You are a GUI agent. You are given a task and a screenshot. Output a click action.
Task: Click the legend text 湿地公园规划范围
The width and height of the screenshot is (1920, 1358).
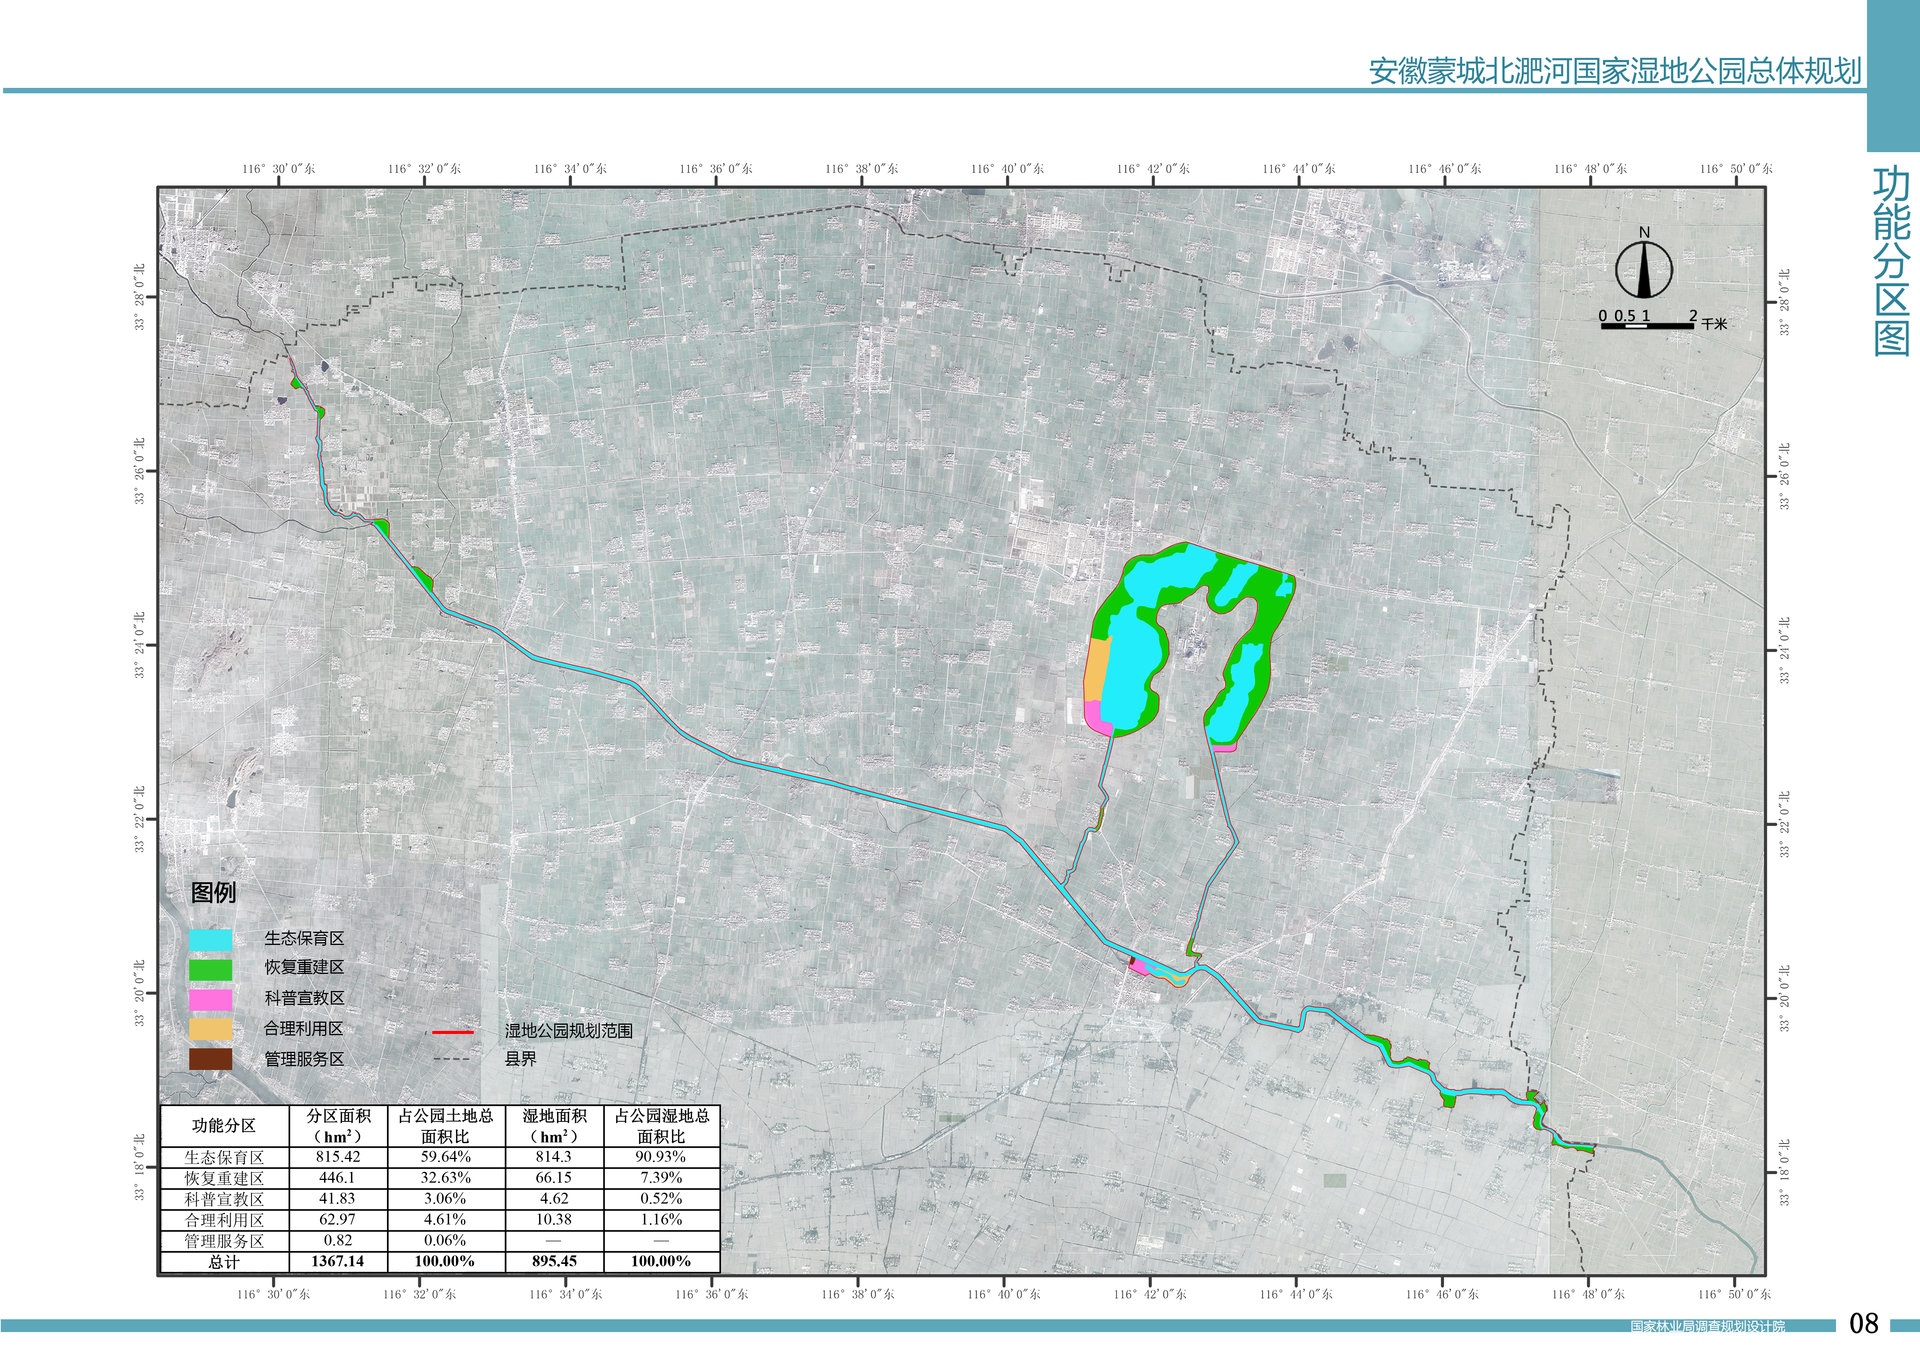click(x=568, y=1031)
